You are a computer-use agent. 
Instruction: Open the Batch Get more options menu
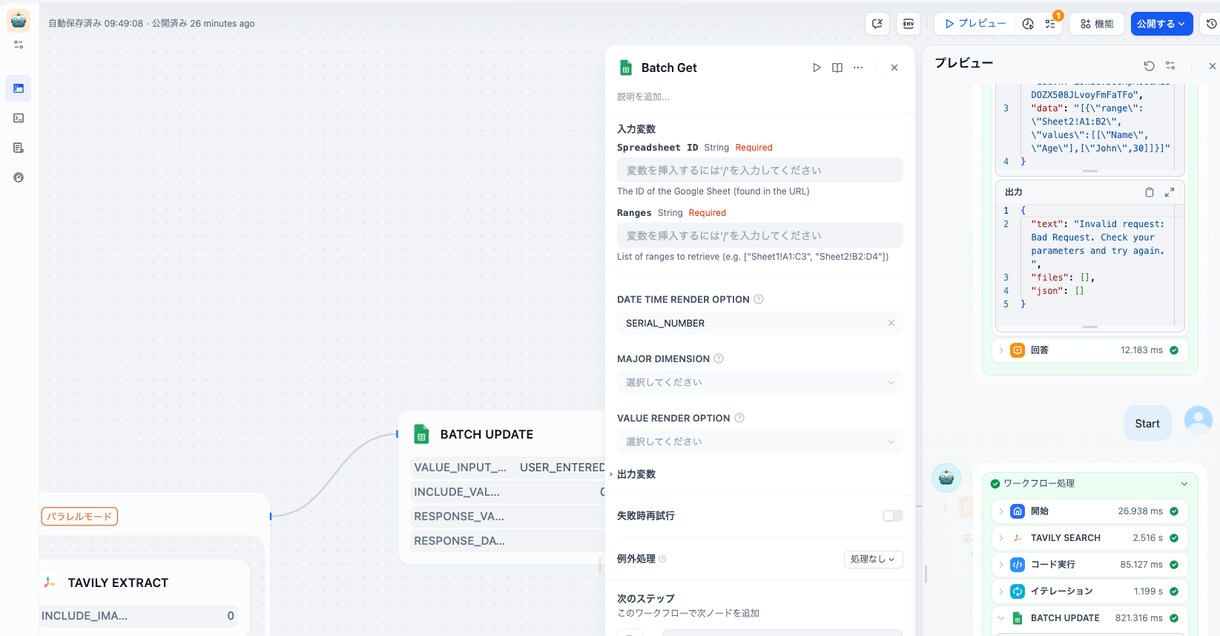coord(858,68)
